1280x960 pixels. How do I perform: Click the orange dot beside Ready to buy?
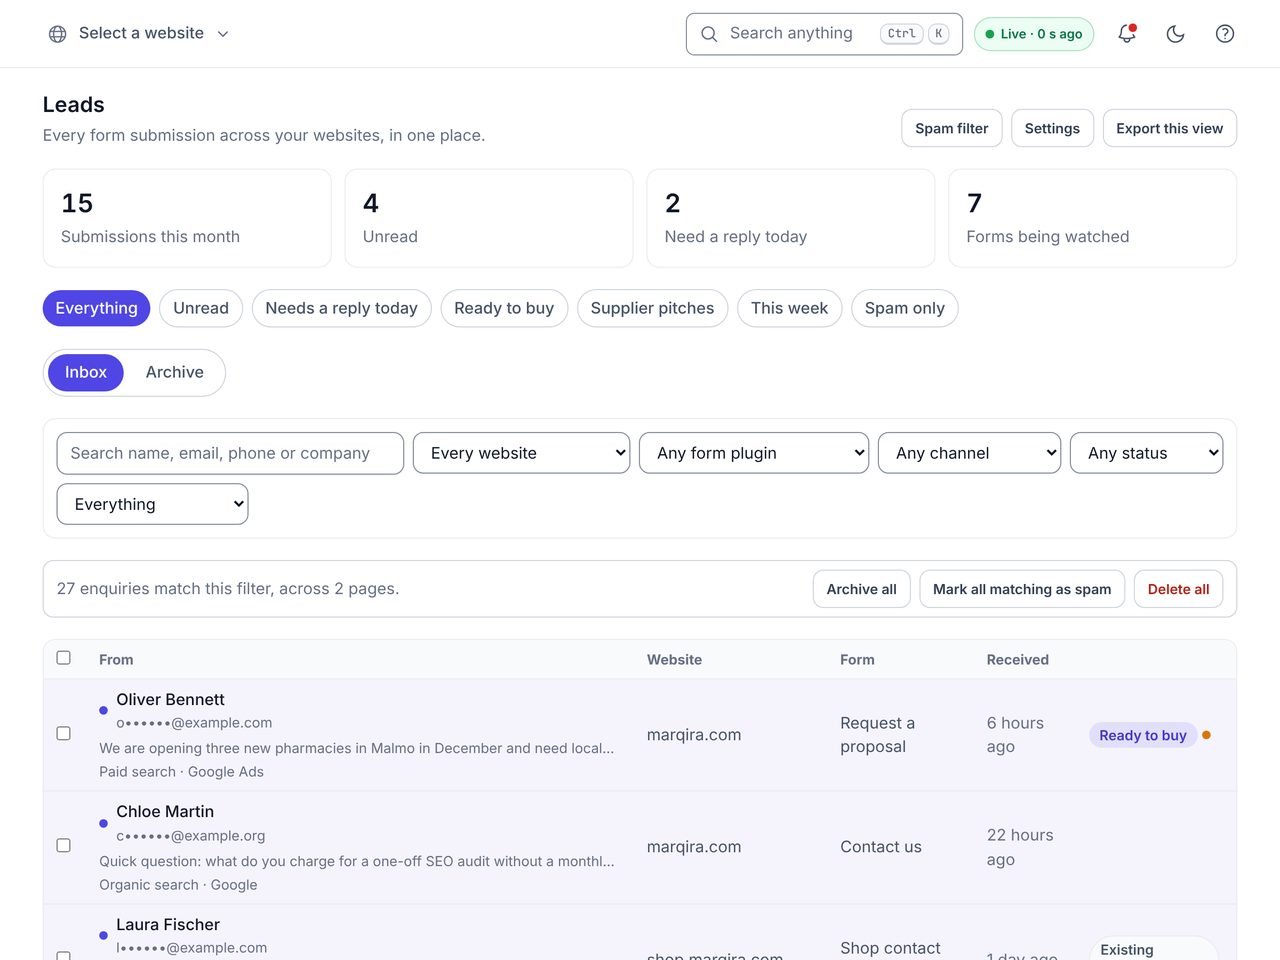coord(1206,735)
